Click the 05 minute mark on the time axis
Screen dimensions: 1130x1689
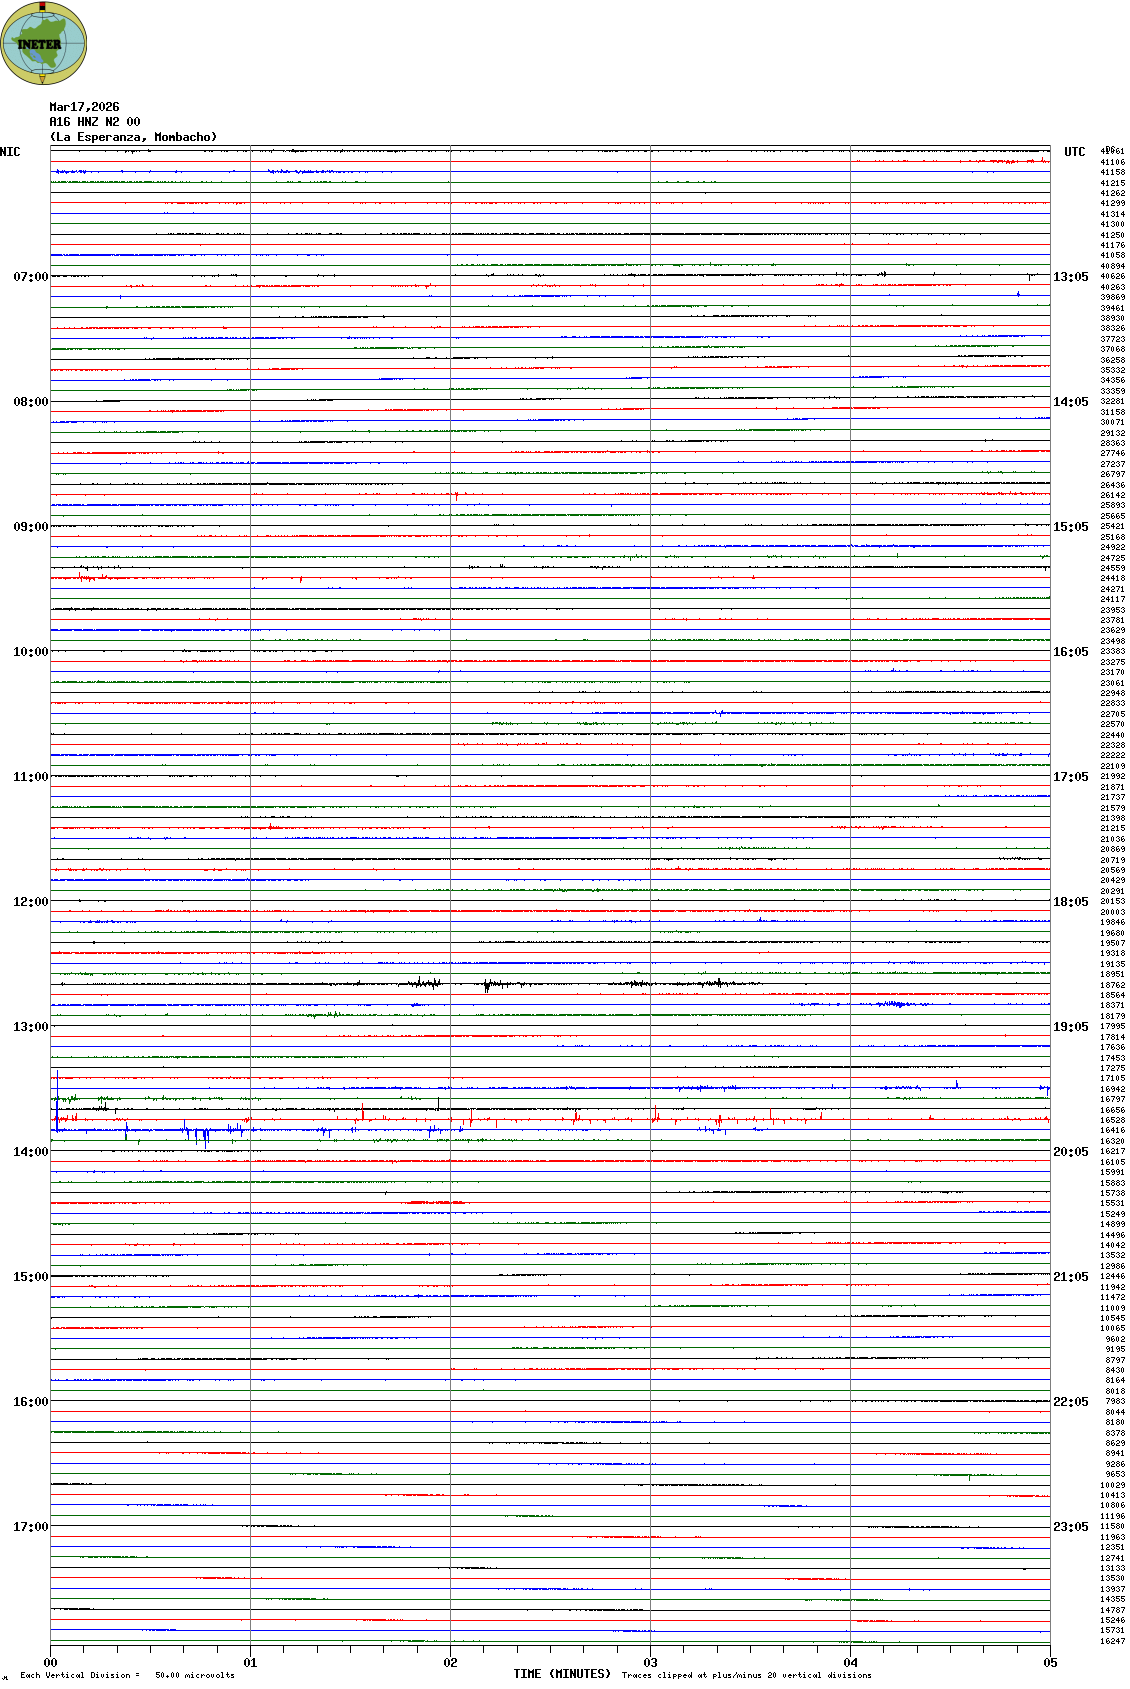[x=1050, y=1663]
